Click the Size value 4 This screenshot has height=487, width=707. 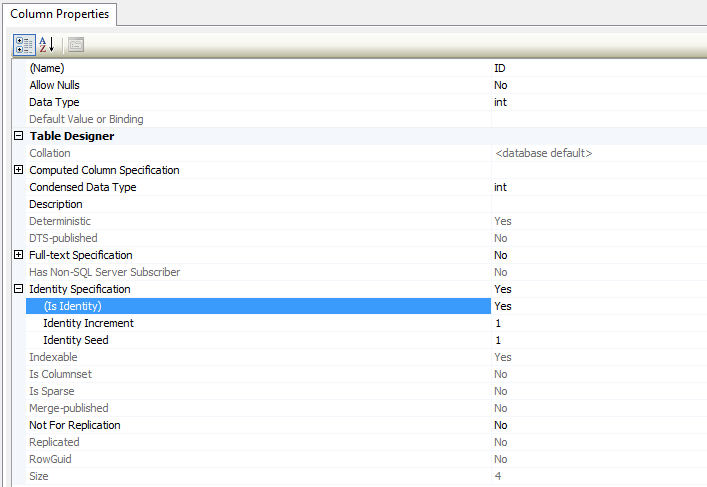(498, 476)
